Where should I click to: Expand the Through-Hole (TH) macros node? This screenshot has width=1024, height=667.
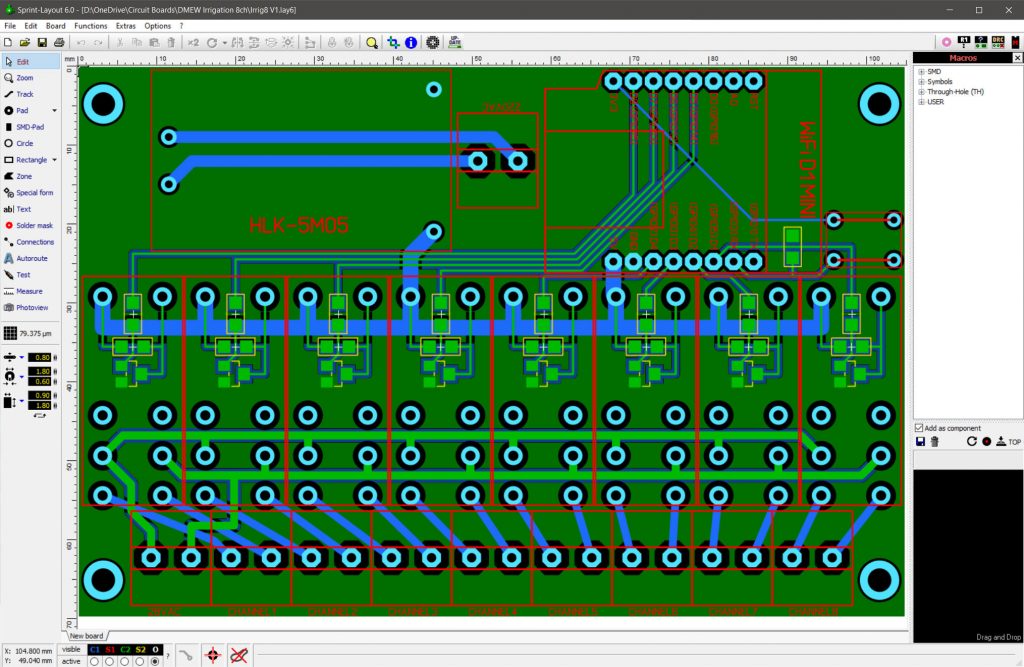[921, 92]
